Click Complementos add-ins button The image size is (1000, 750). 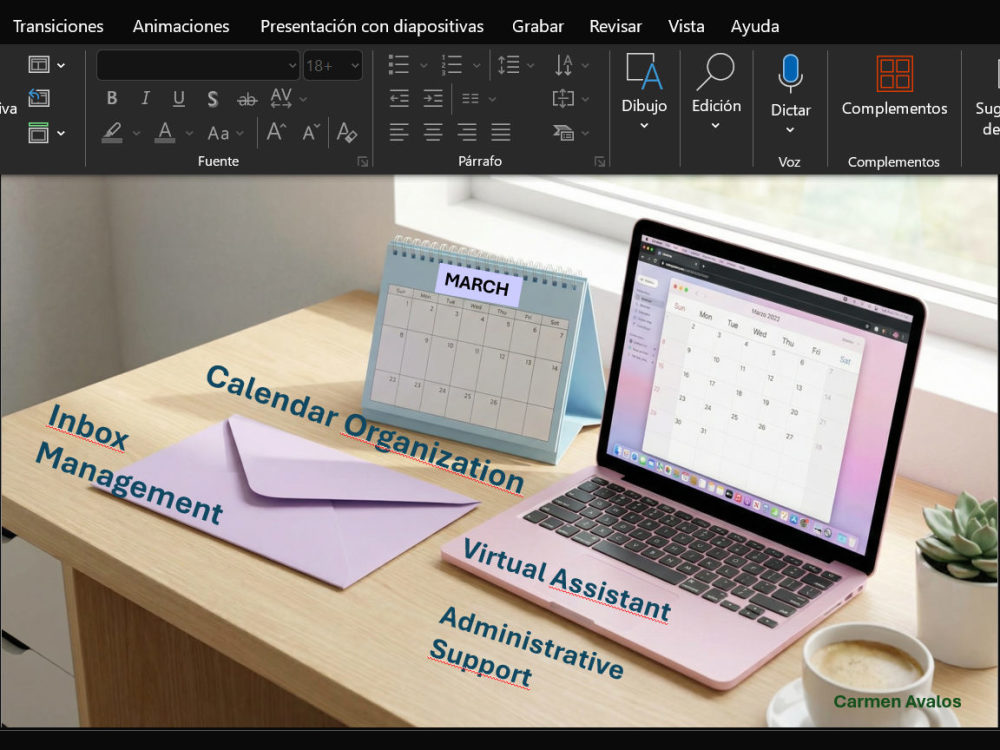tap(894, 86)
